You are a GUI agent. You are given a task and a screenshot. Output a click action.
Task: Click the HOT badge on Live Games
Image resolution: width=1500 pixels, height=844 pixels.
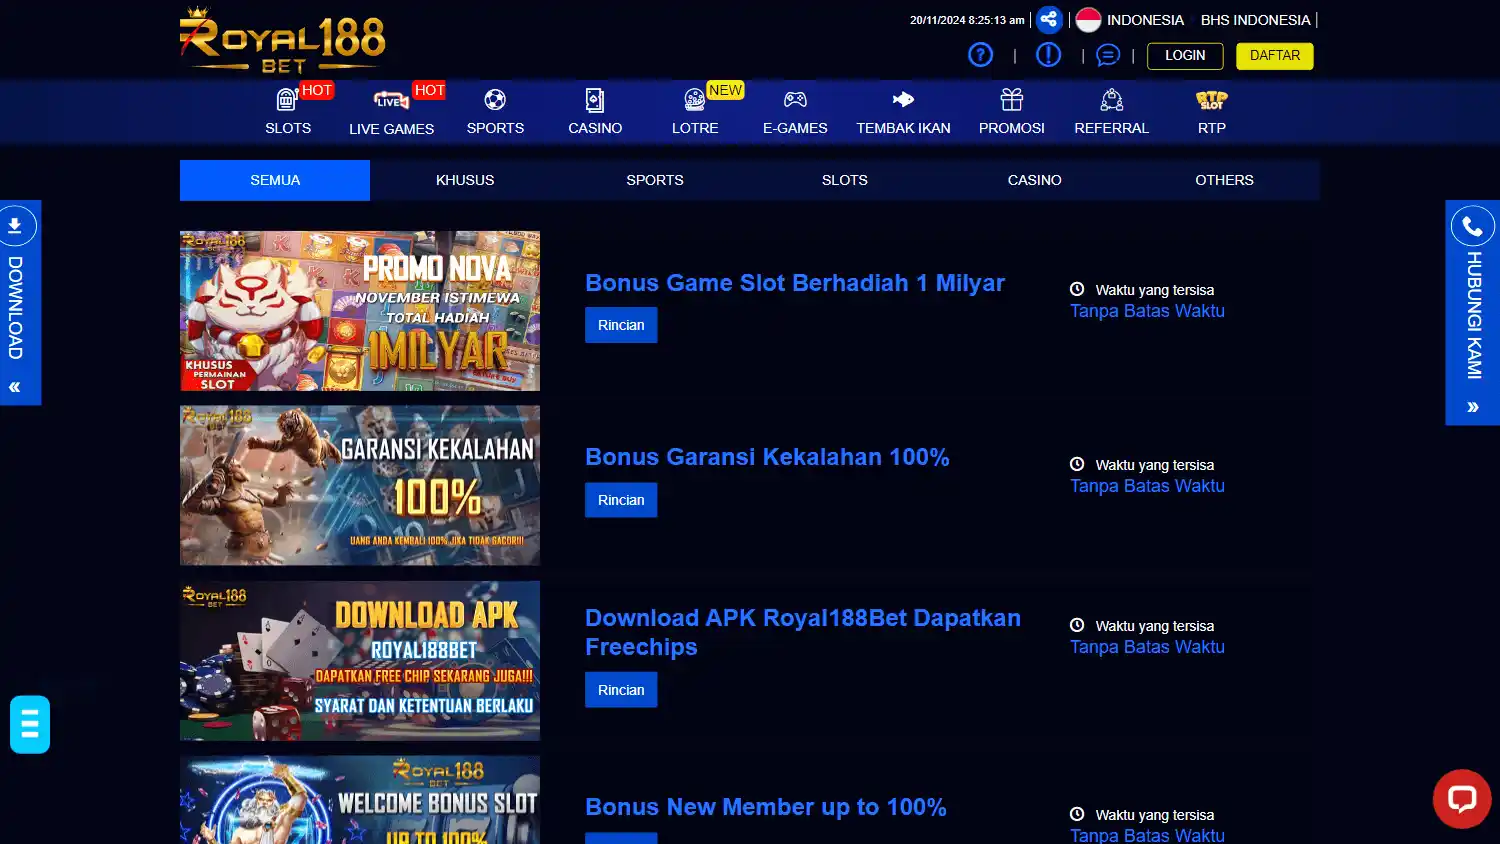pos(429,90)
